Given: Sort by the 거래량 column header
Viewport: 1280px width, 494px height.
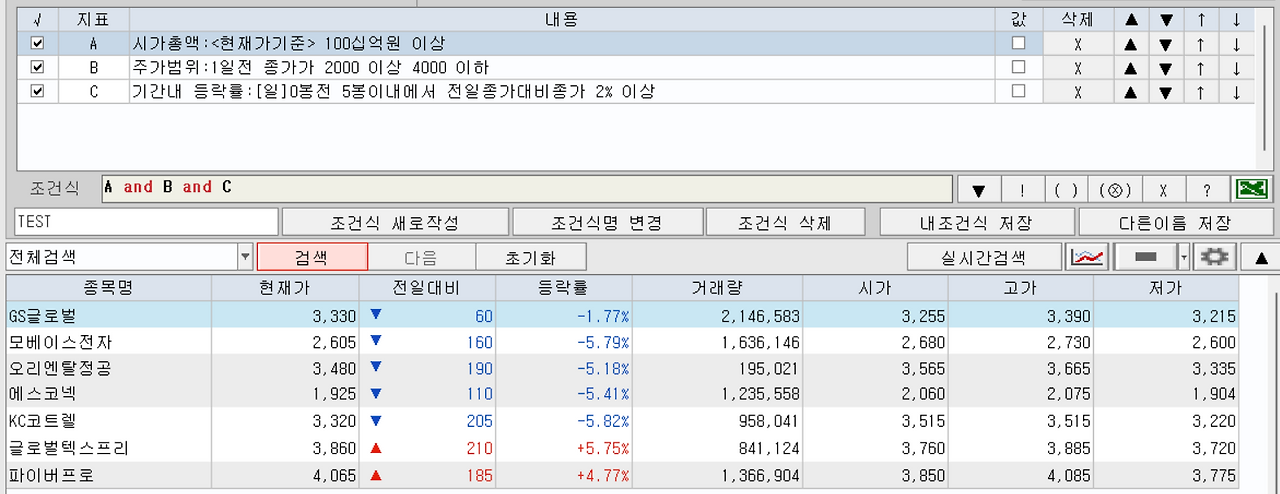Looking at the screenshot, I should tap(720, 288).
